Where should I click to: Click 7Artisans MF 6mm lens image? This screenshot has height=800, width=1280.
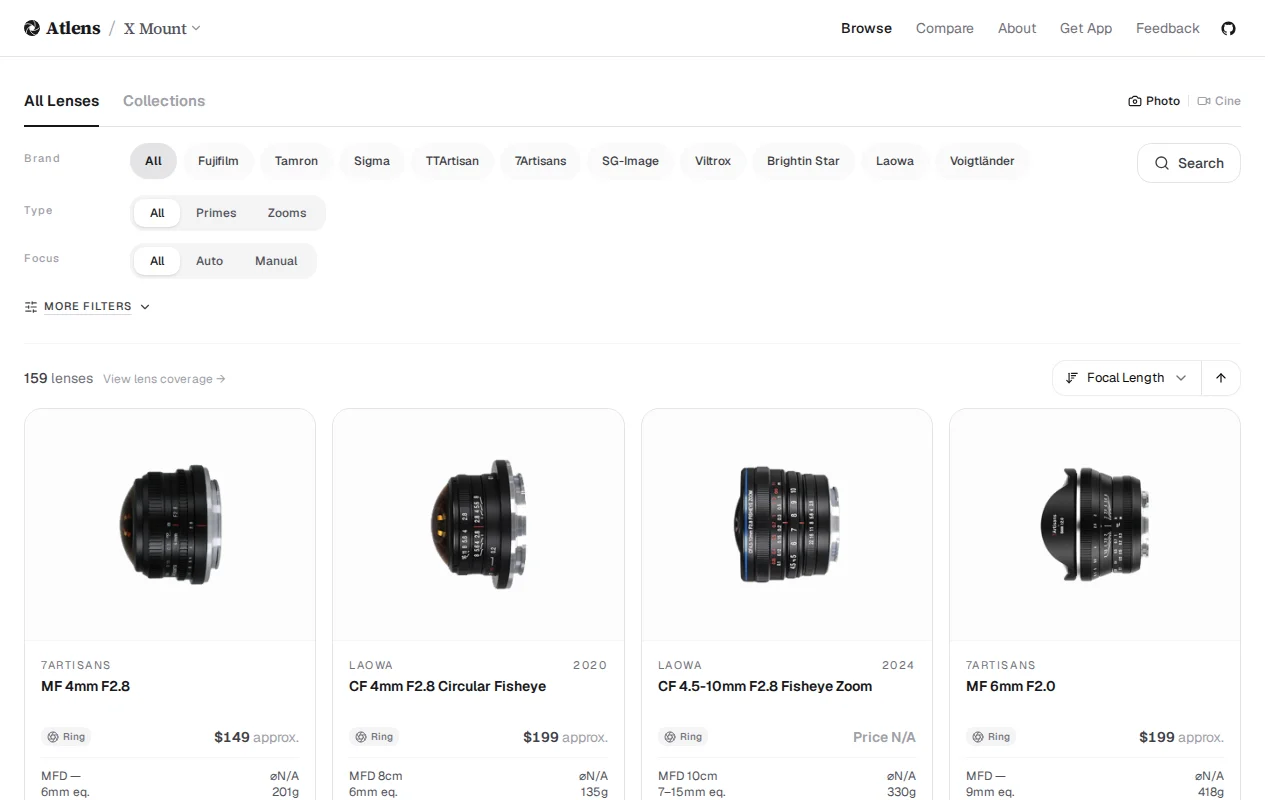click(1095, 525)
